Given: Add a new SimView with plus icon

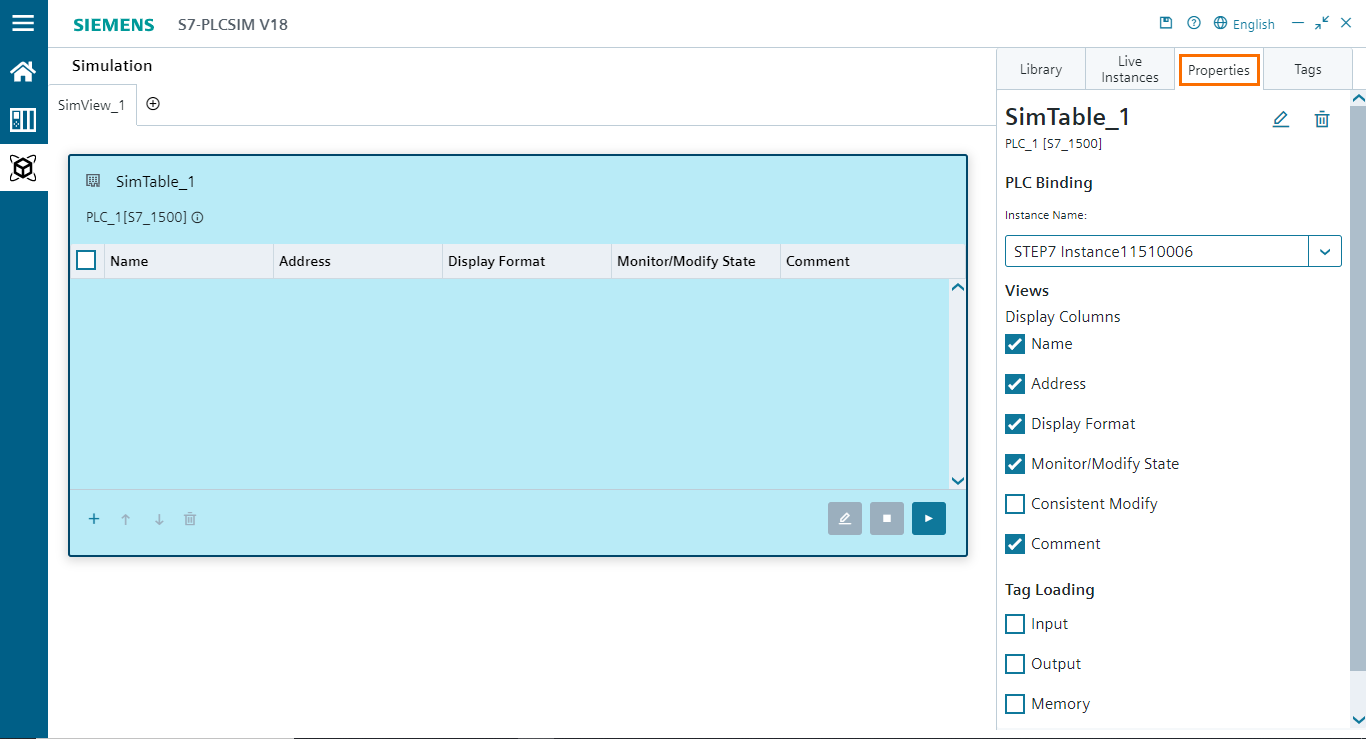Looking at the screenshot, I should [x=153, y=104].
